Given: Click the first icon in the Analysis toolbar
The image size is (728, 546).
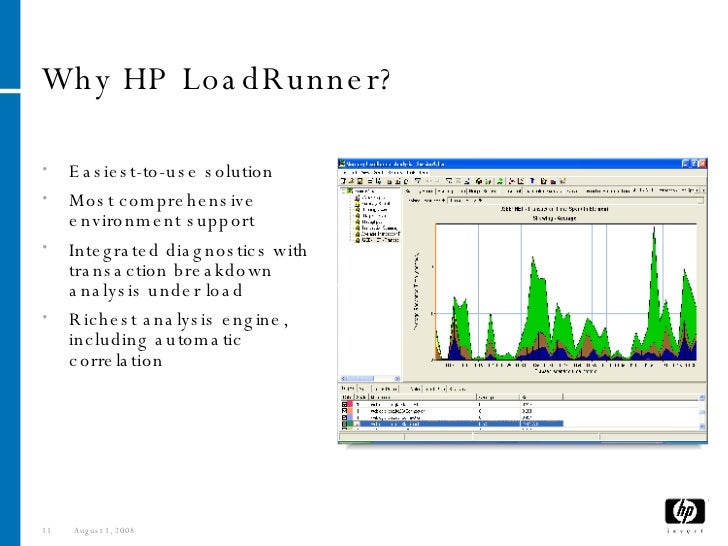Looking at the screenshot, I should pos(343,181).
